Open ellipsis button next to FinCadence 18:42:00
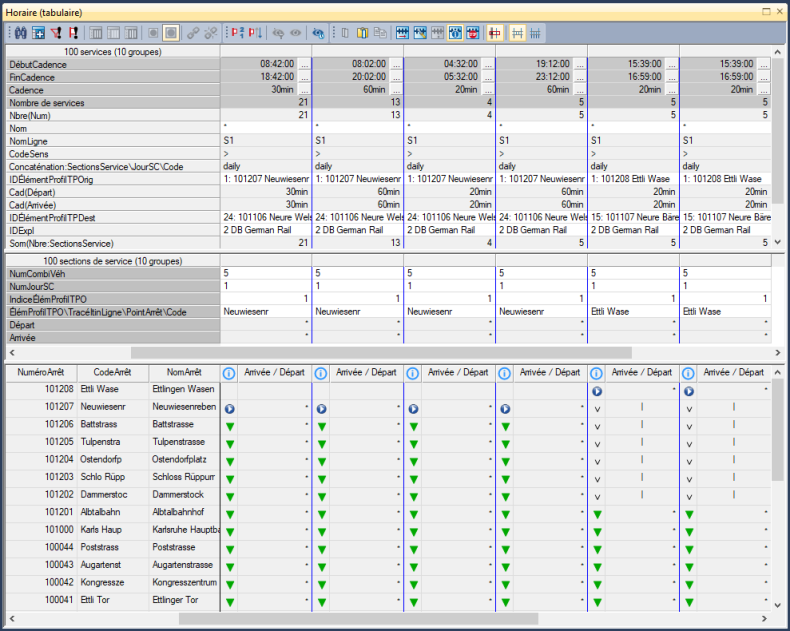The width and height of the screenshot is (790, 631). tap(304, 77)
